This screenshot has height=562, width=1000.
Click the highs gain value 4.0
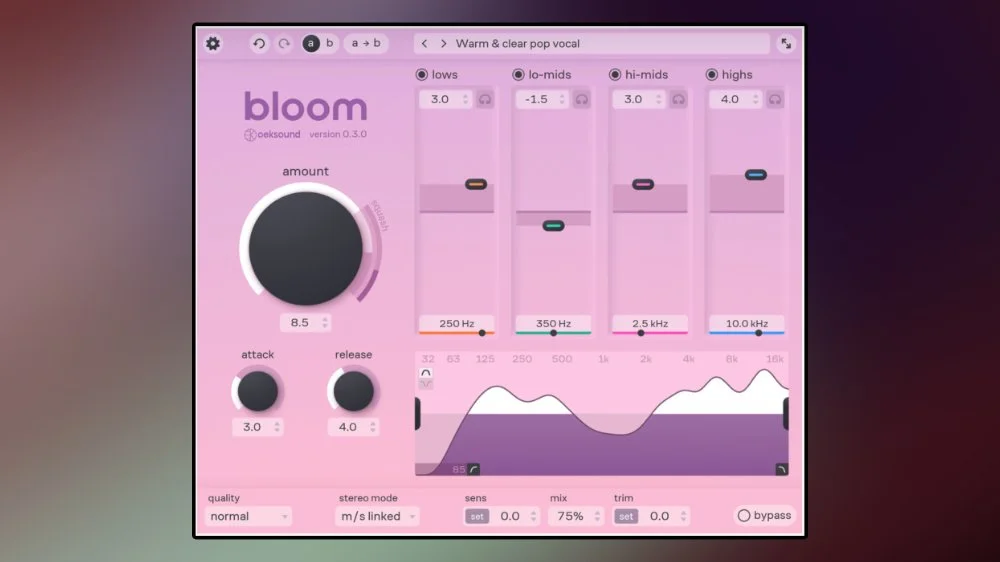[x=730, y=100]
